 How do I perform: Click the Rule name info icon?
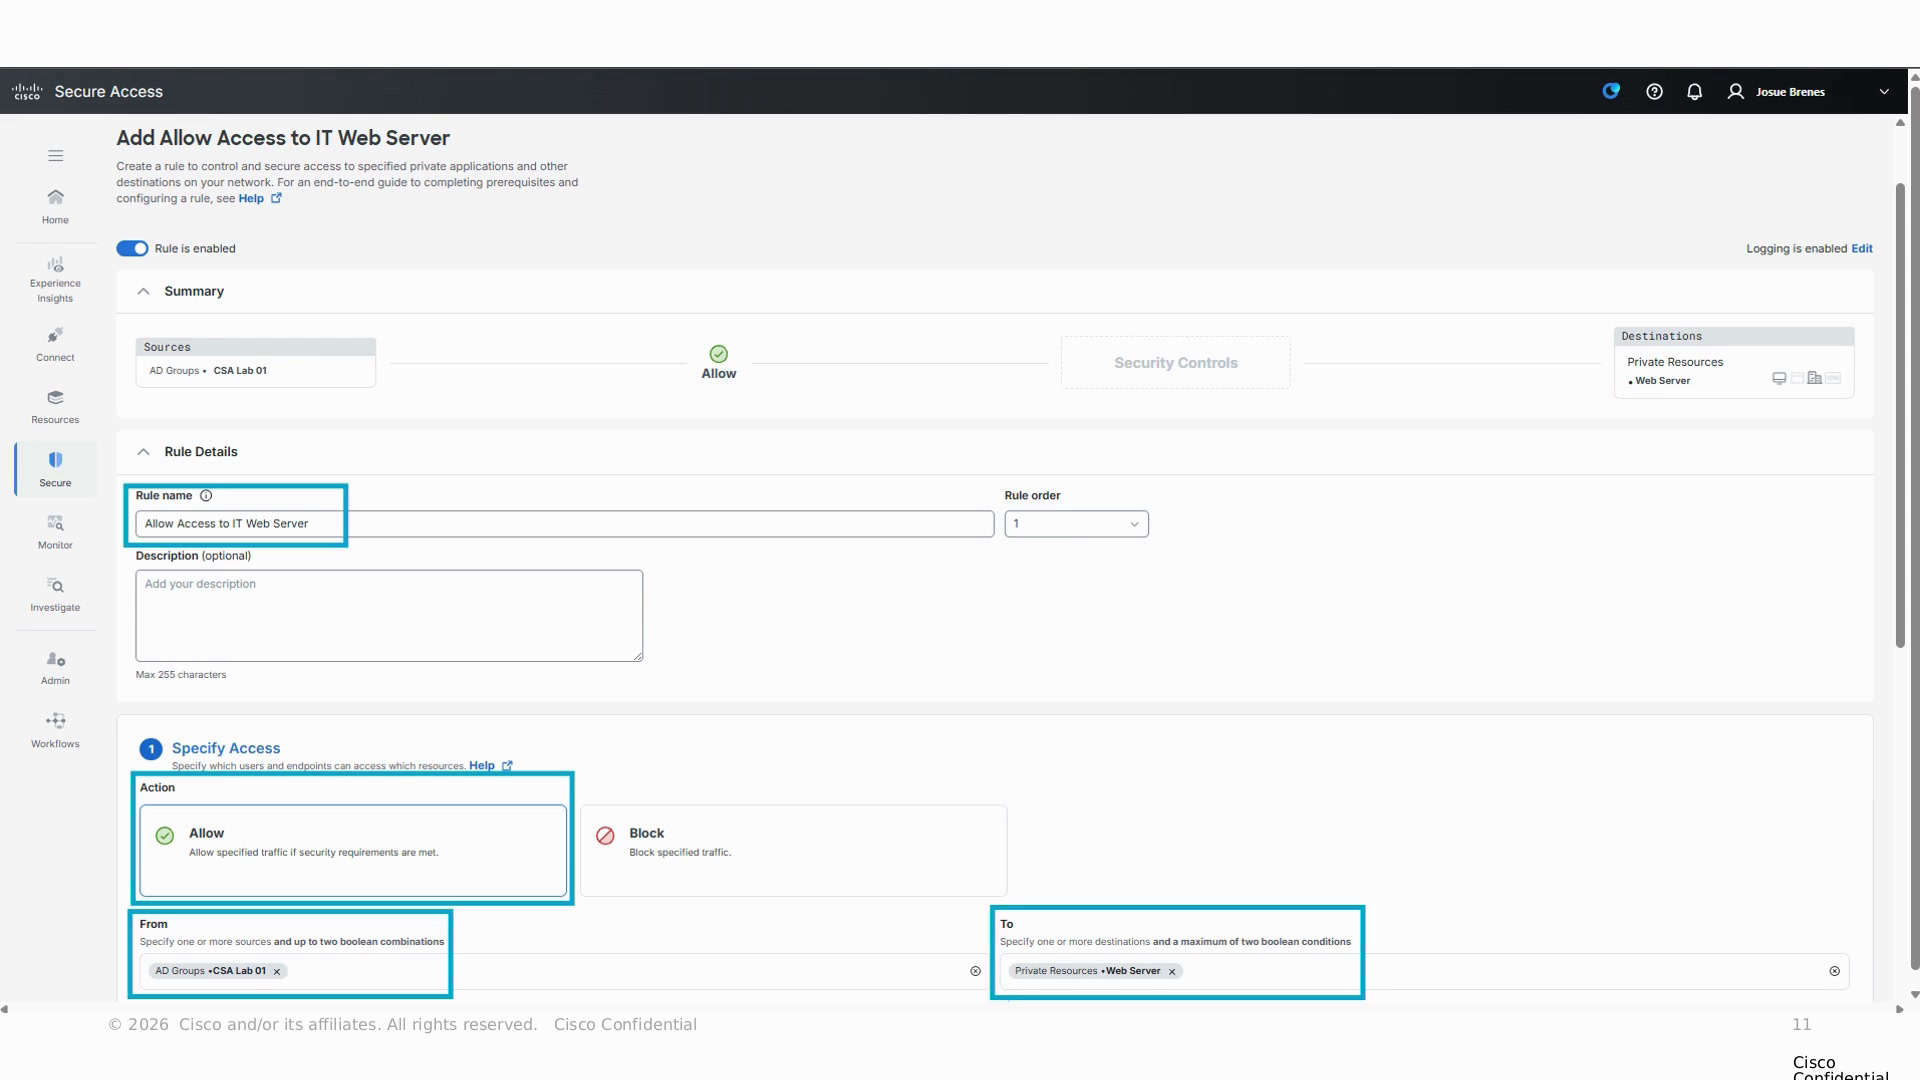pyautogui.click(x=206, y=496)
